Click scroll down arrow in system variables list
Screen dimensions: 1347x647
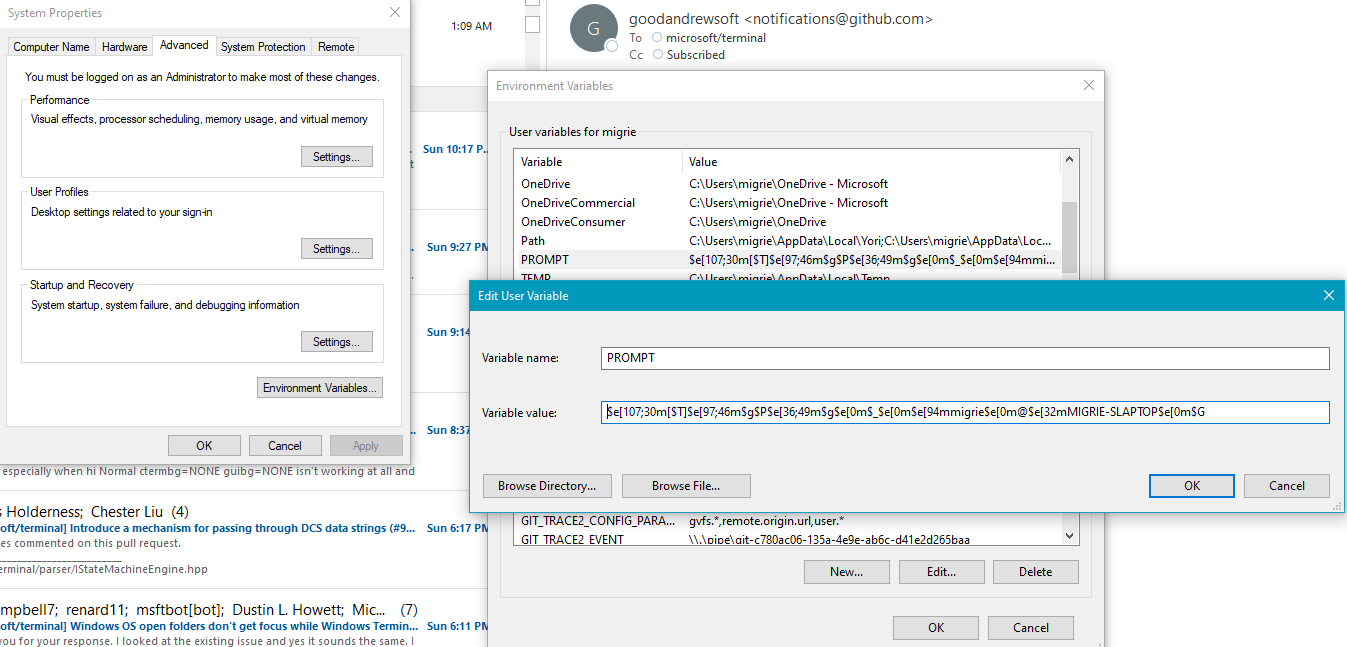(1070, 536)
